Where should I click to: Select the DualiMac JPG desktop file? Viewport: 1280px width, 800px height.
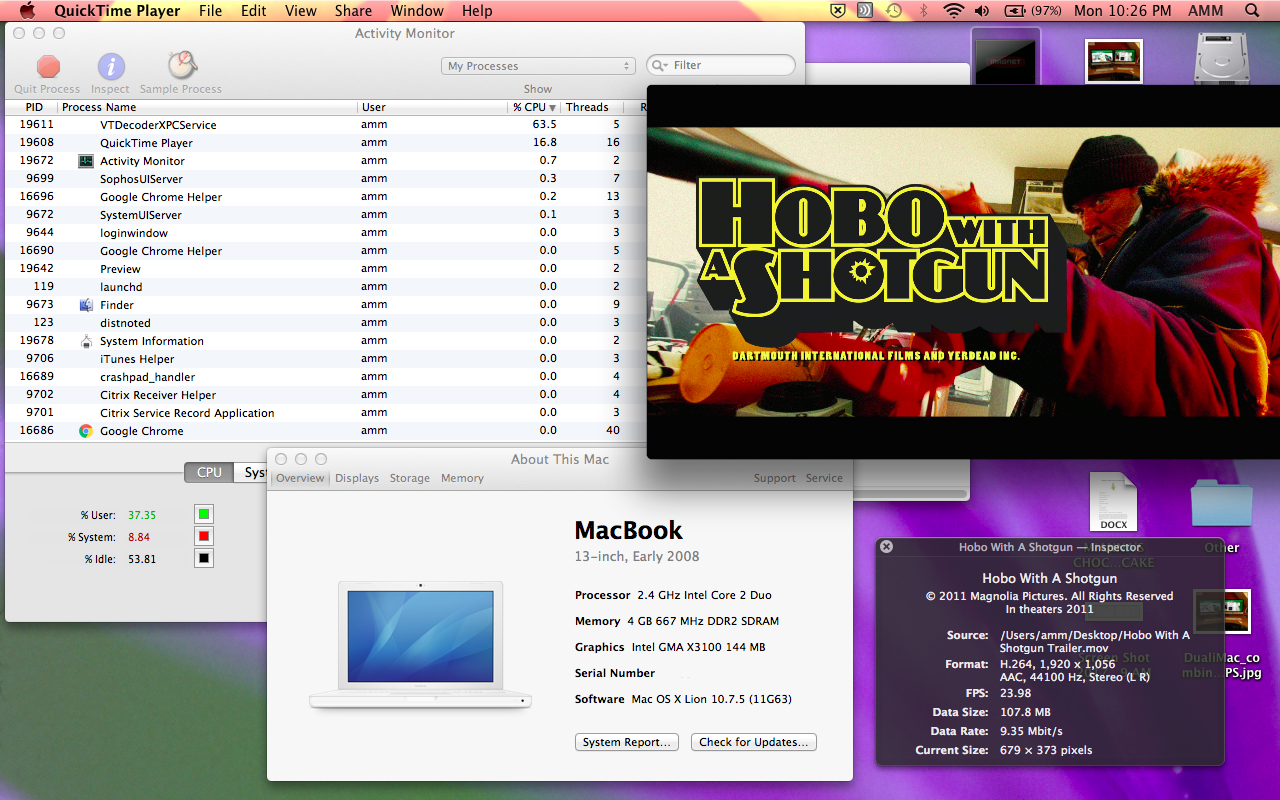point(1222,613)
